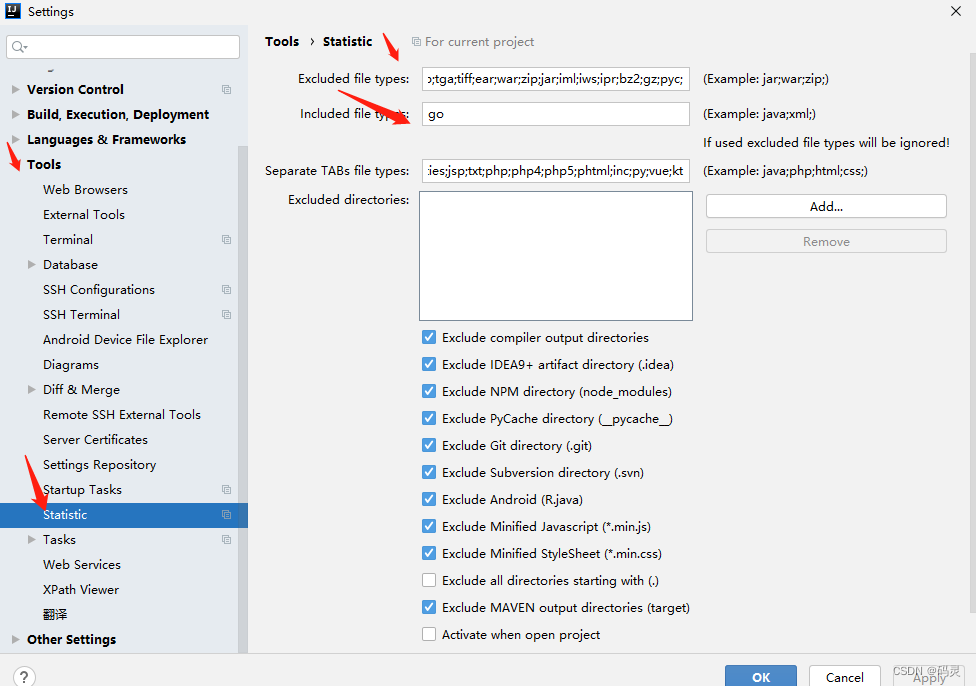Click the Included file types field
This screenshot has height=686, width=976.
click(x=556, y=114)
